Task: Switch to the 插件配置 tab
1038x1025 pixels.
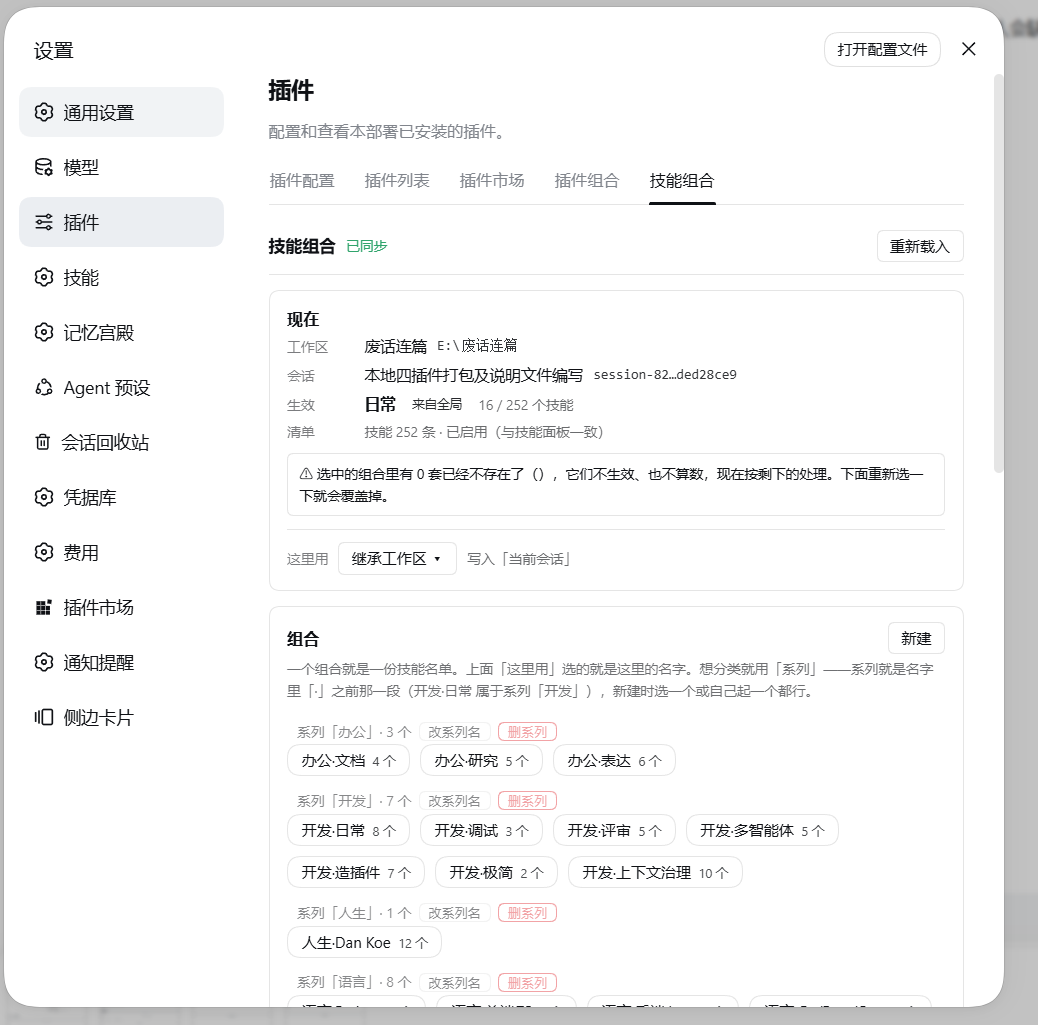Action: [x=302, y=181]
